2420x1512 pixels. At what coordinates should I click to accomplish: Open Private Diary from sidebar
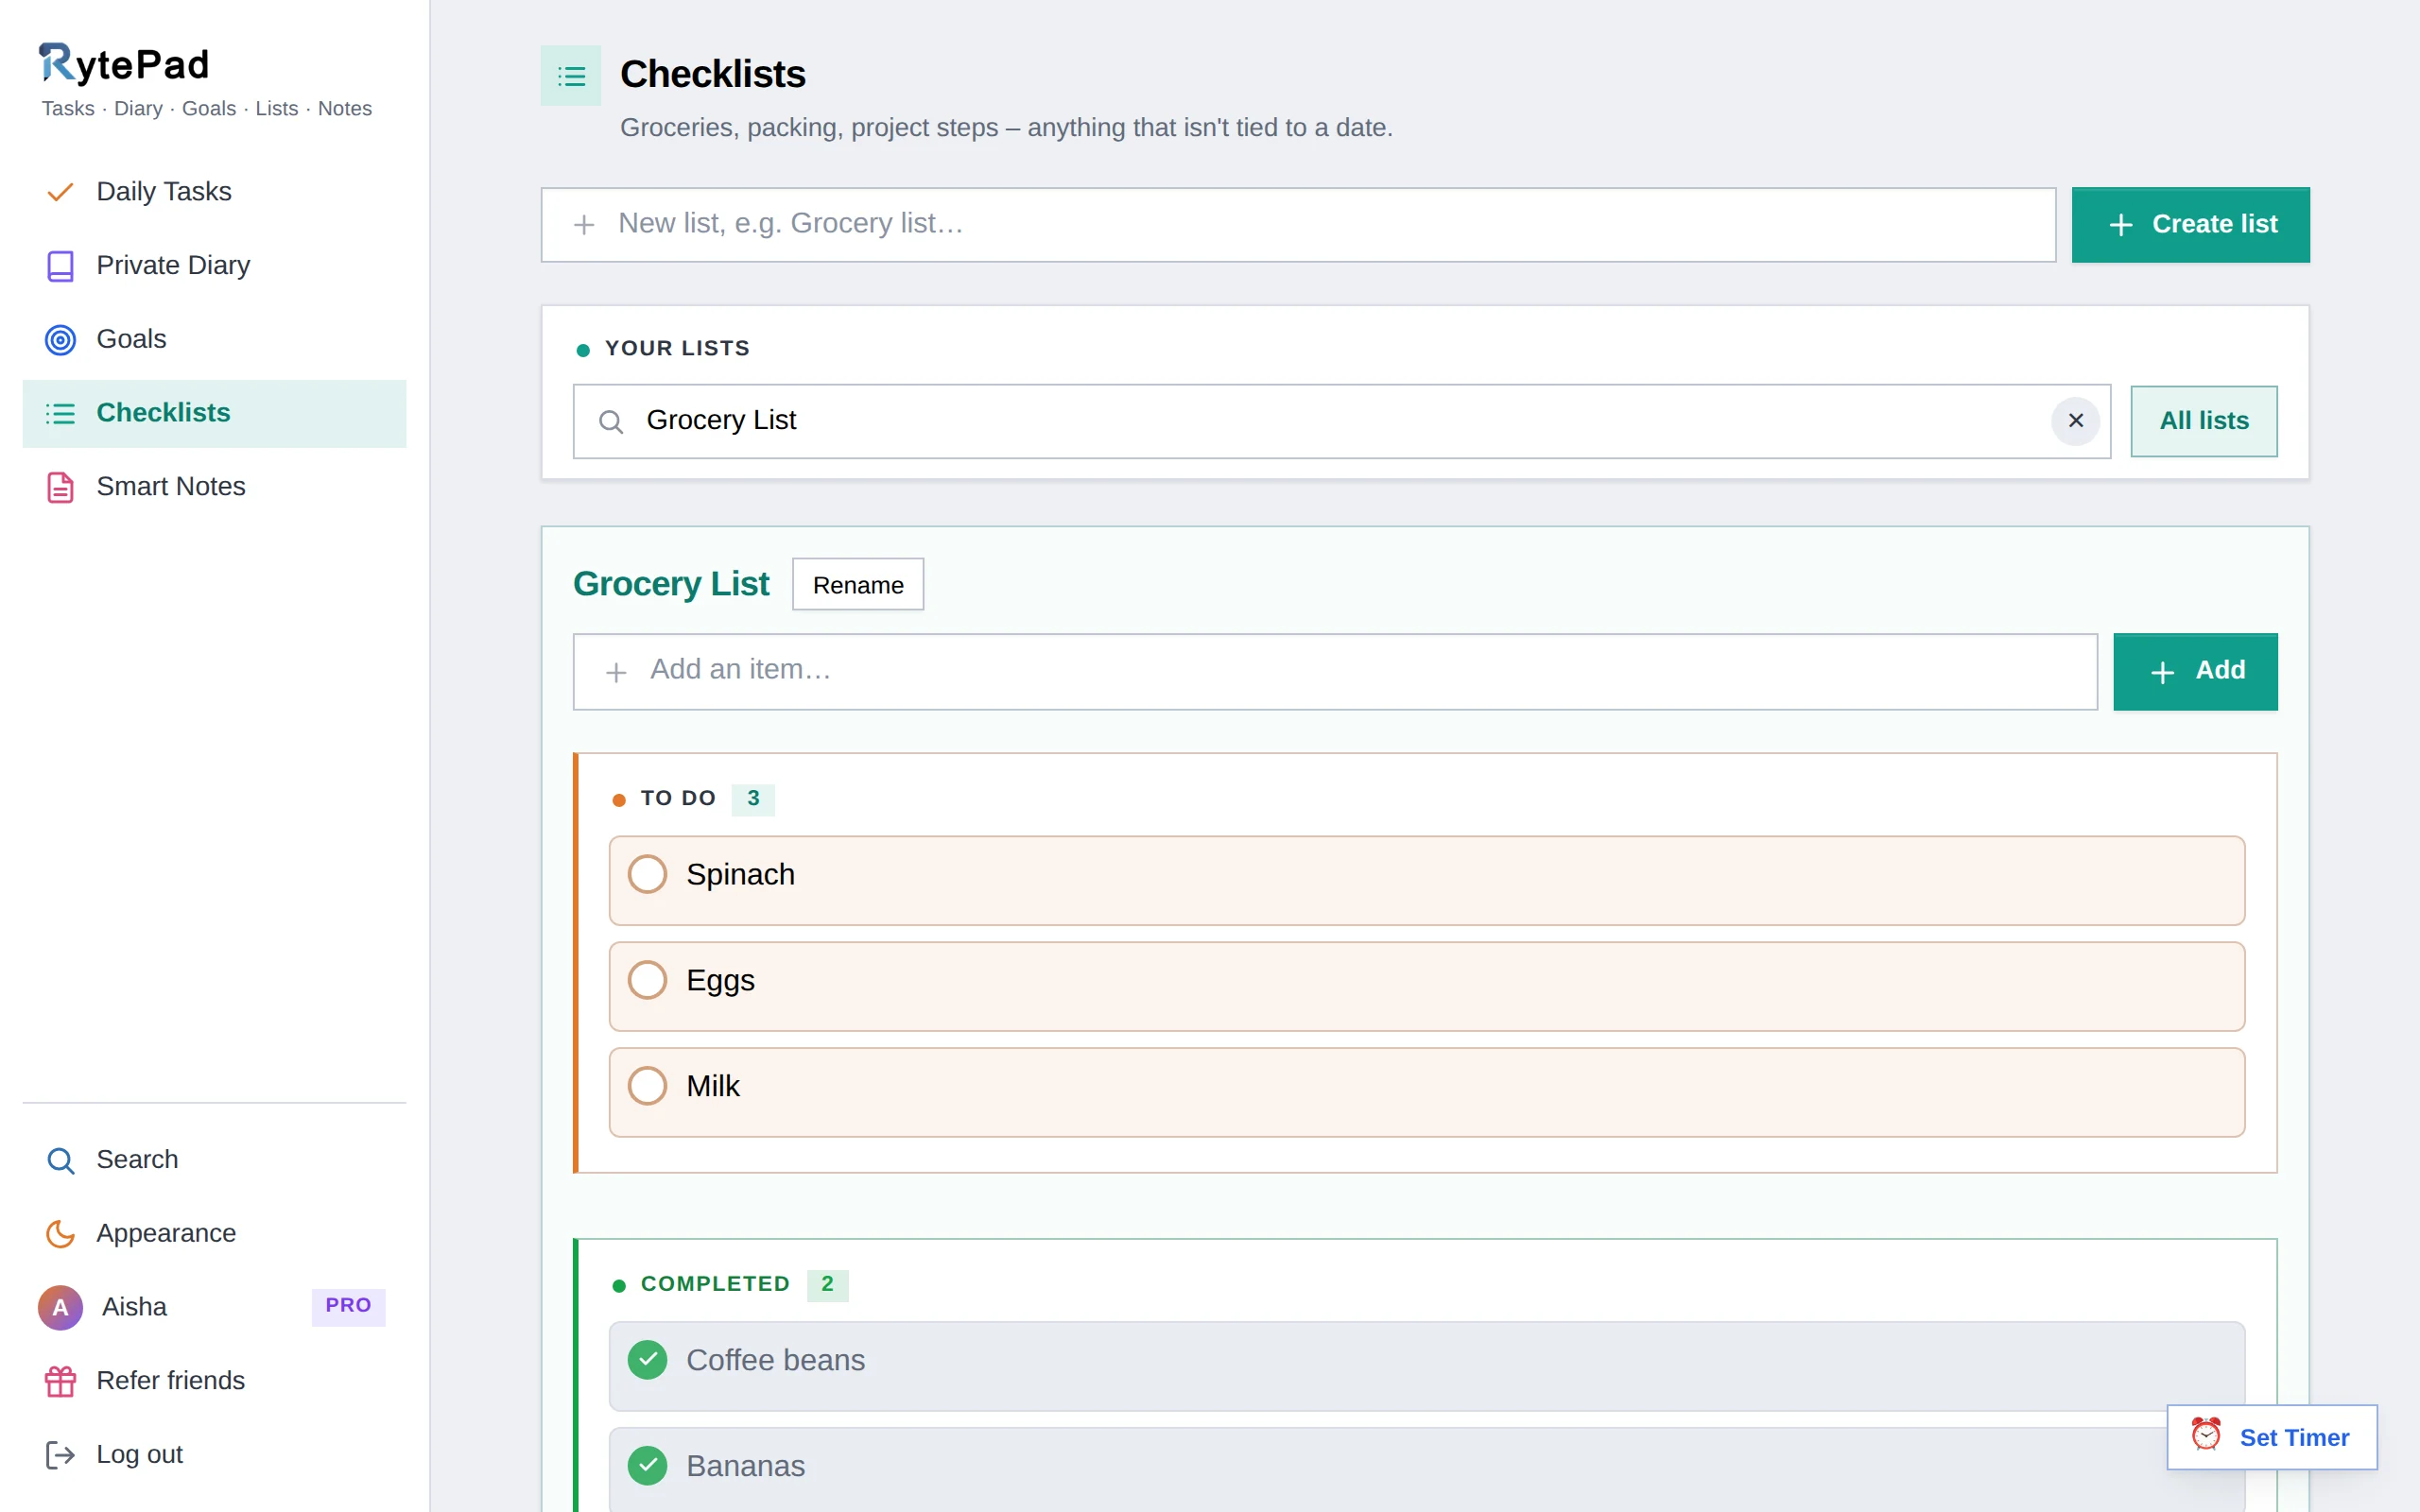pyautogui.click(x=214, y=266)
